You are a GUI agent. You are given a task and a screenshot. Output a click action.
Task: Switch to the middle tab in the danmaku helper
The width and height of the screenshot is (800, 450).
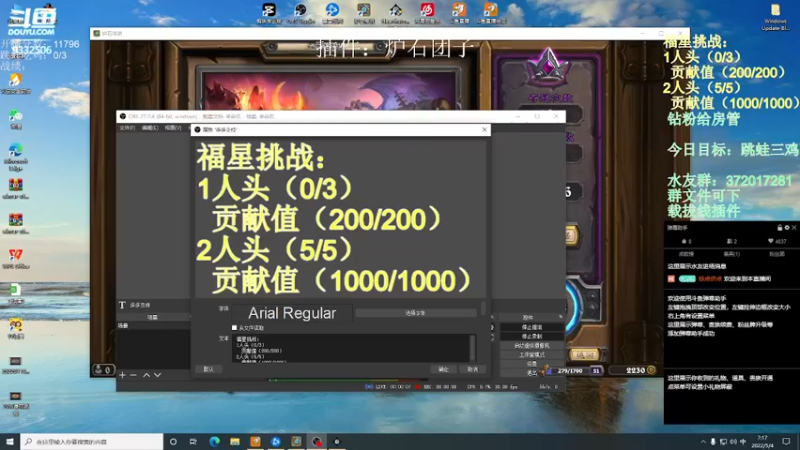732,254
